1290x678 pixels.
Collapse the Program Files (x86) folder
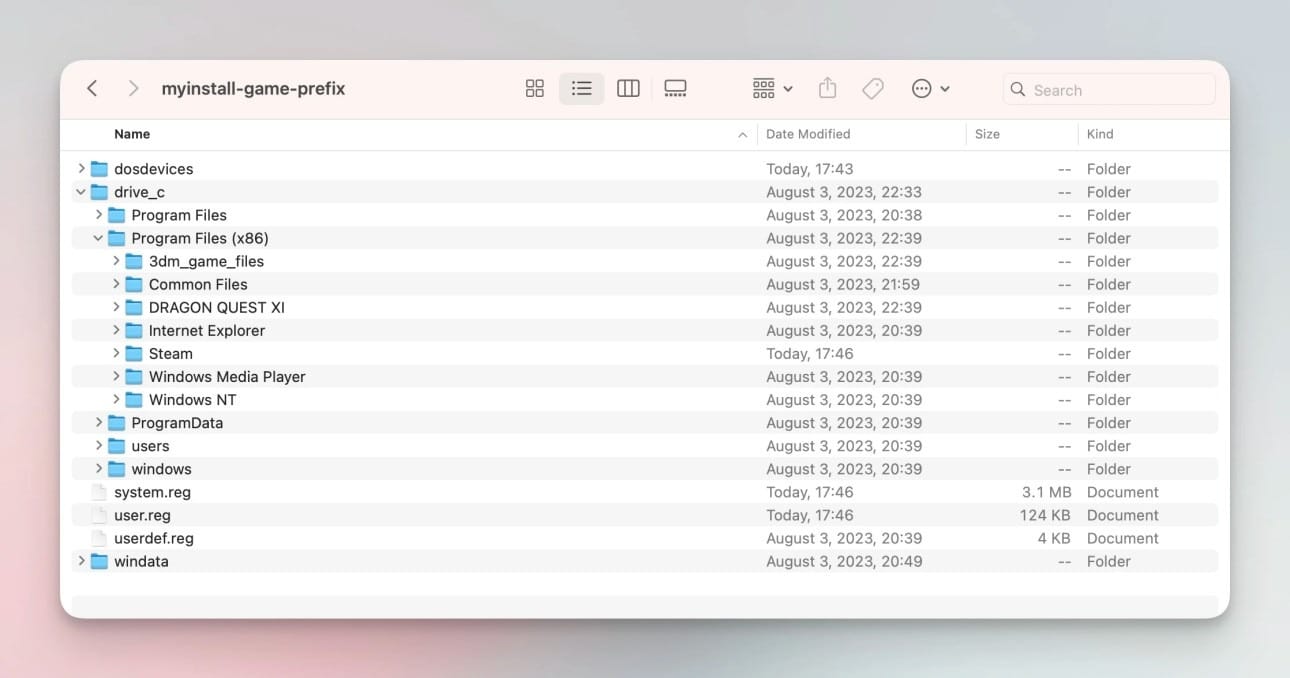pos(98,238)
